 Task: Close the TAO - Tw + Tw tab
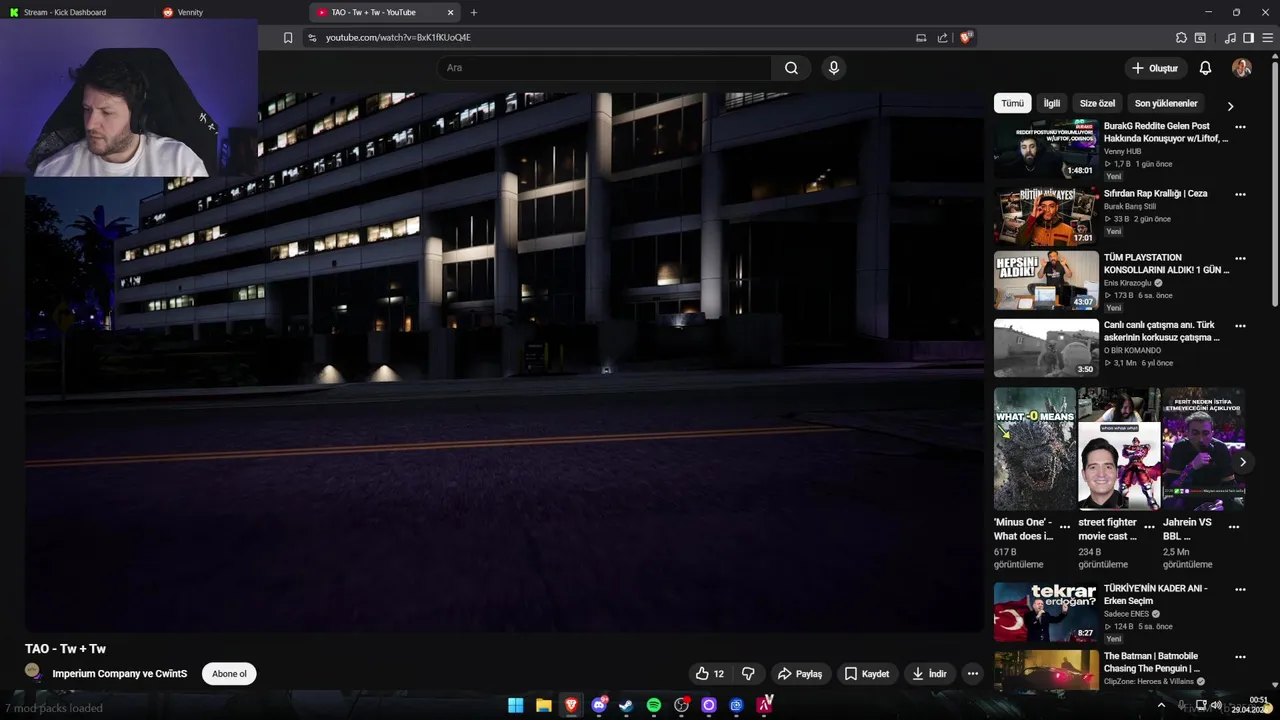click(450, 13)
